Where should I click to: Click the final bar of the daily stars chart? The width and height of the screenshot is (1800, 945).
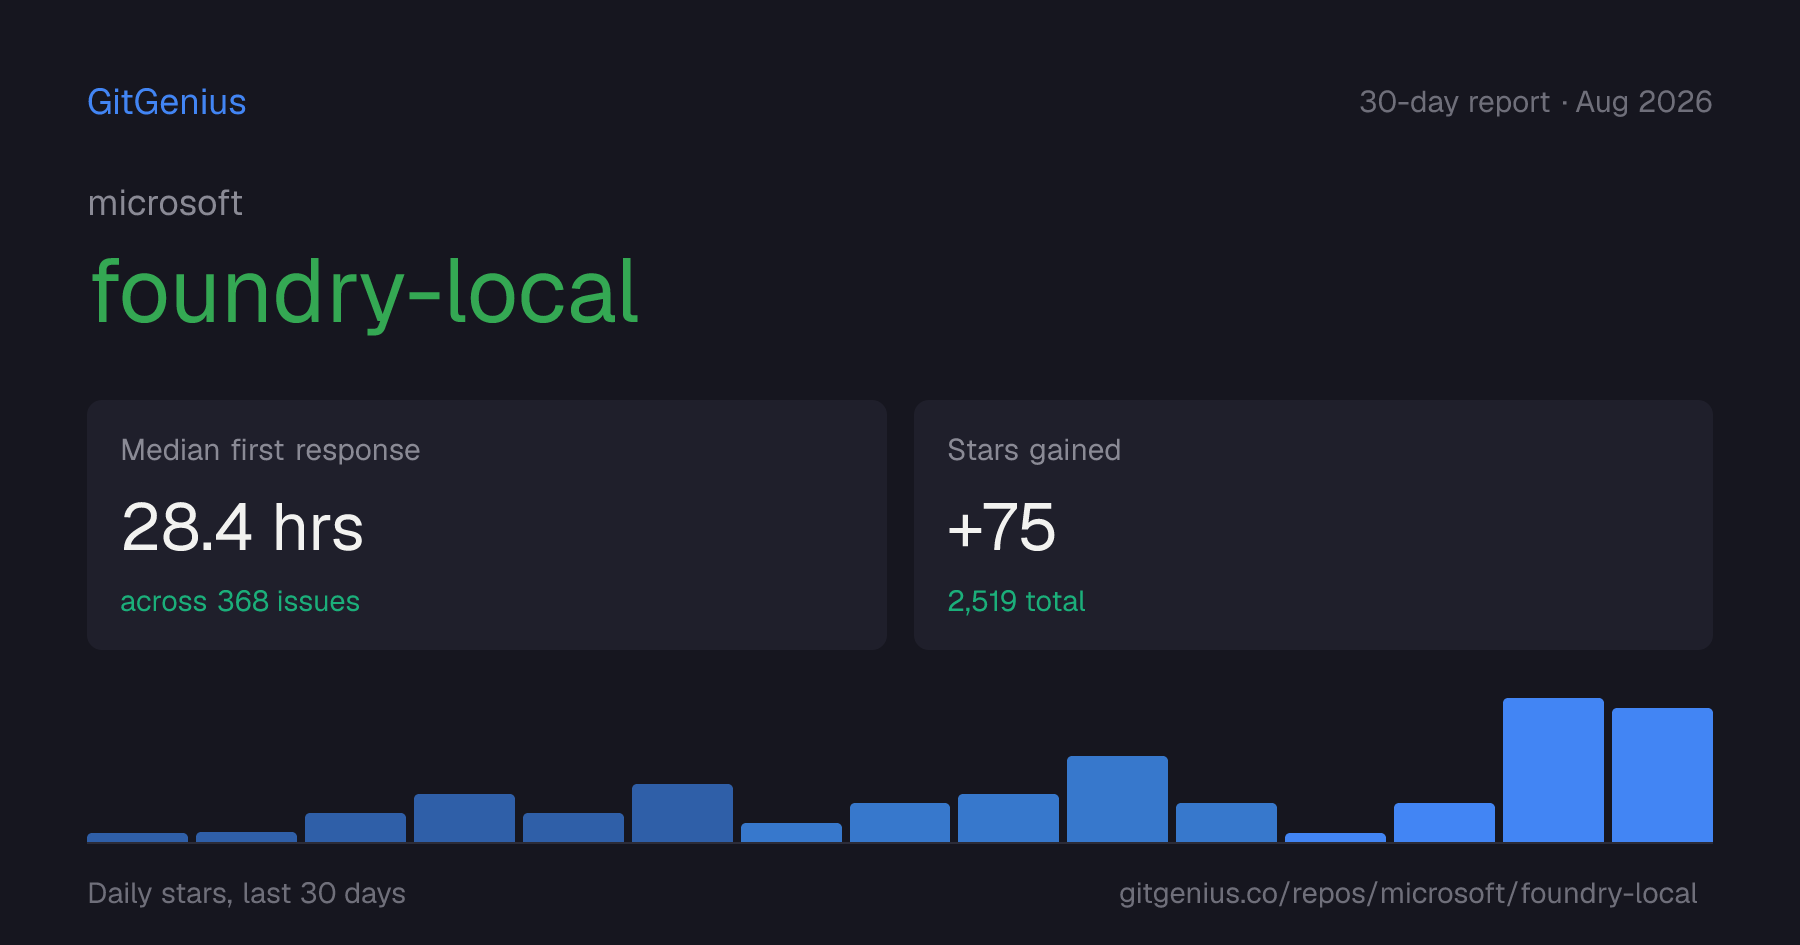[x=1662, y=775]
